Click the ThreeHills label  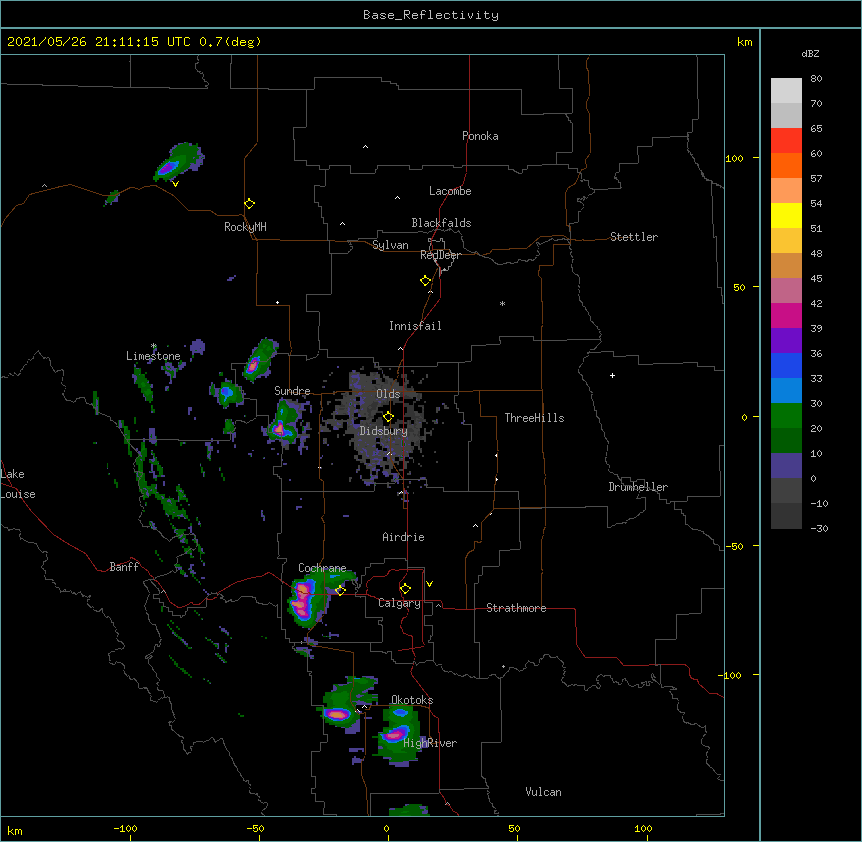coord(534,418)
